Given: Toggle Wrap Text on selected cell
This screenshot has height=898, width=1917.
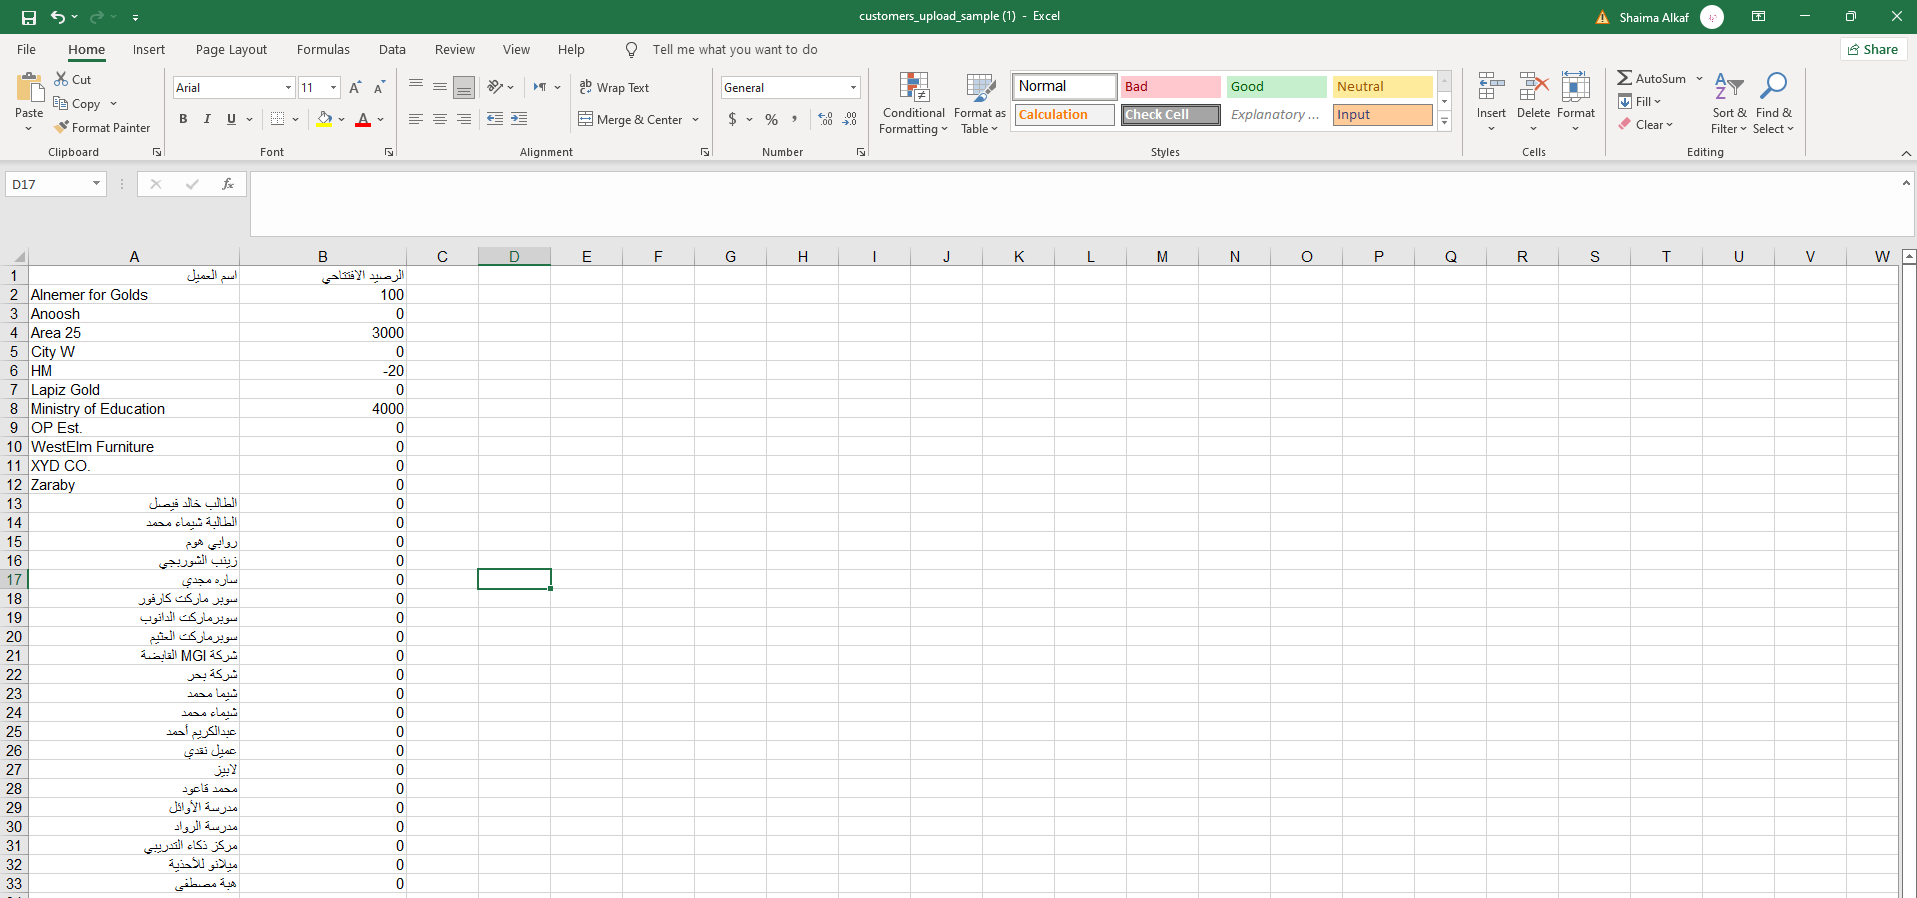Looking at the screenshot, I should pyautogui.click(x=614, y=88).
